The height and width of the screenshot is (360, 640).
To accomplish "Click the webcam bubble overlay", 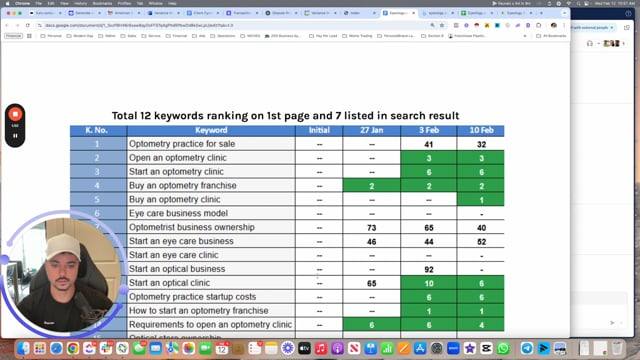I will [x=63, y=274].
